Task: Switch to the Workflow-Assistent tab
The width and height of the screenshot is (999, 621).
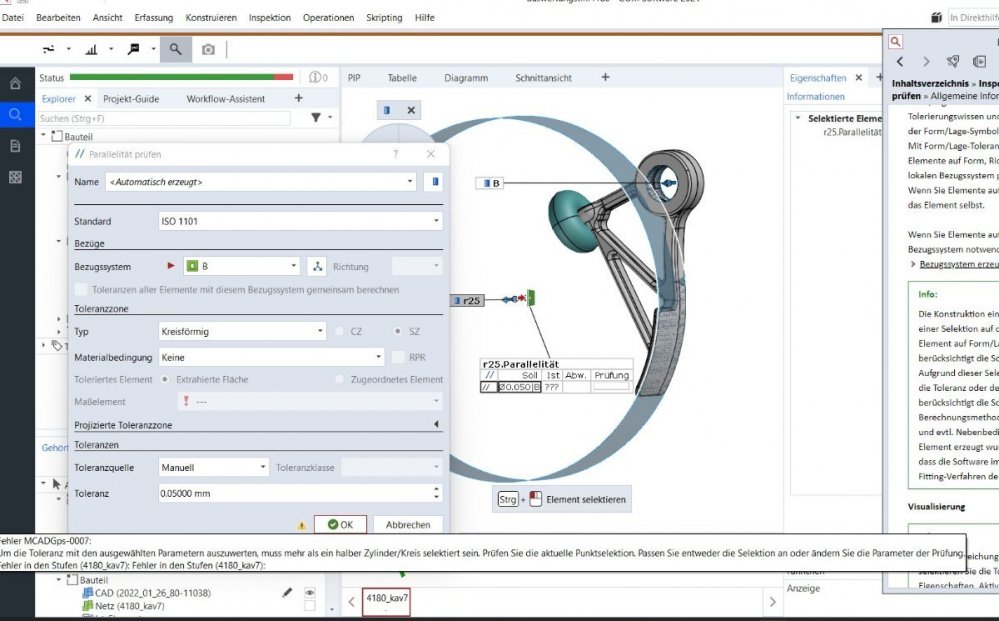Action: coord(225,99)
